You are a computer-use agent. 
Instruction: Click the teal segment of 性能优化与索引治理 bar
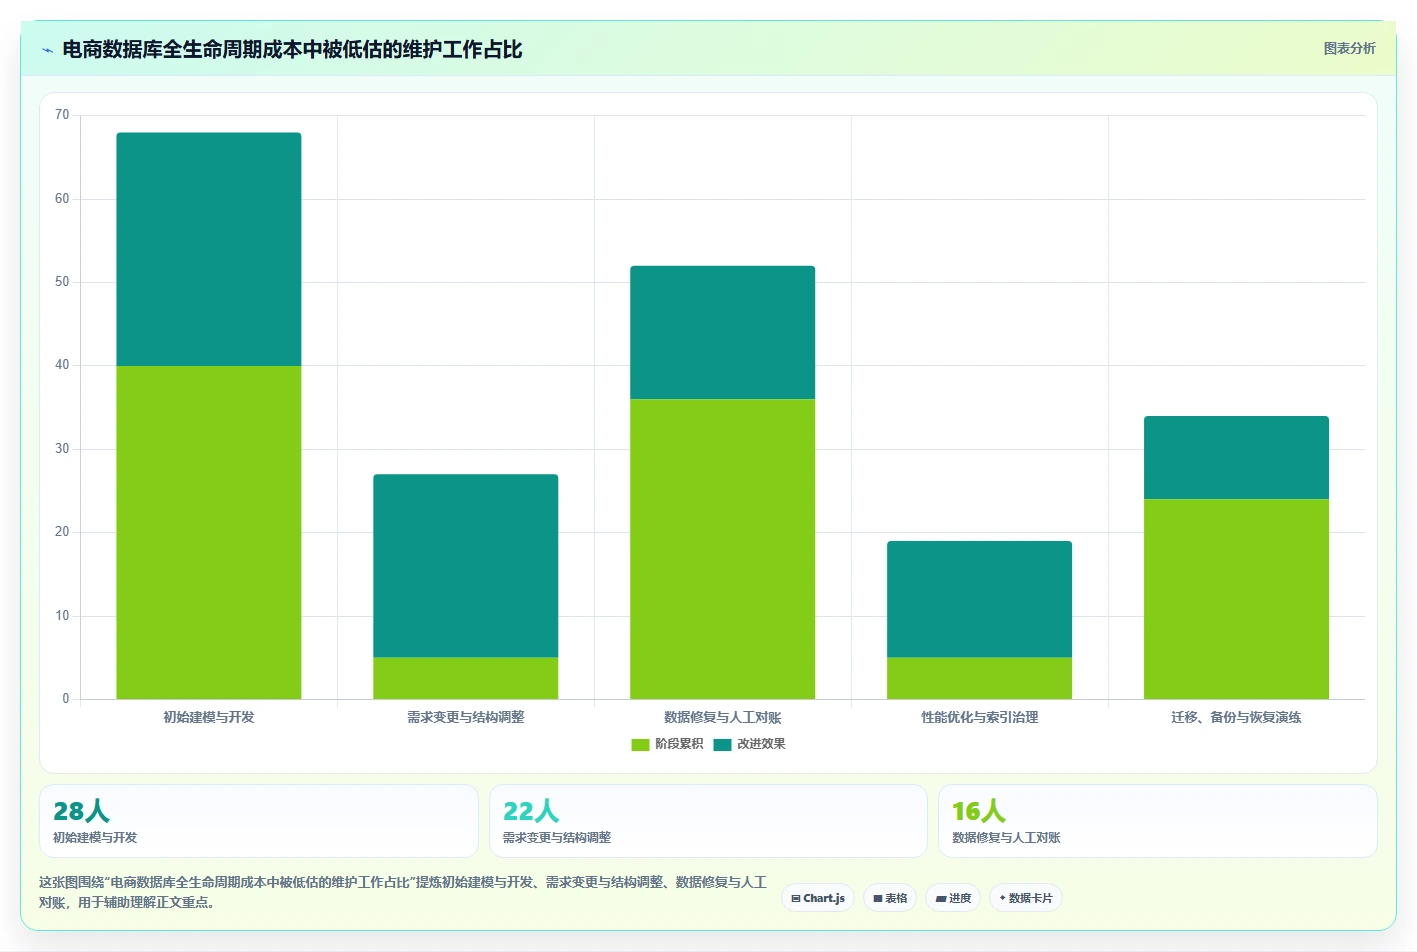[980, 599]
